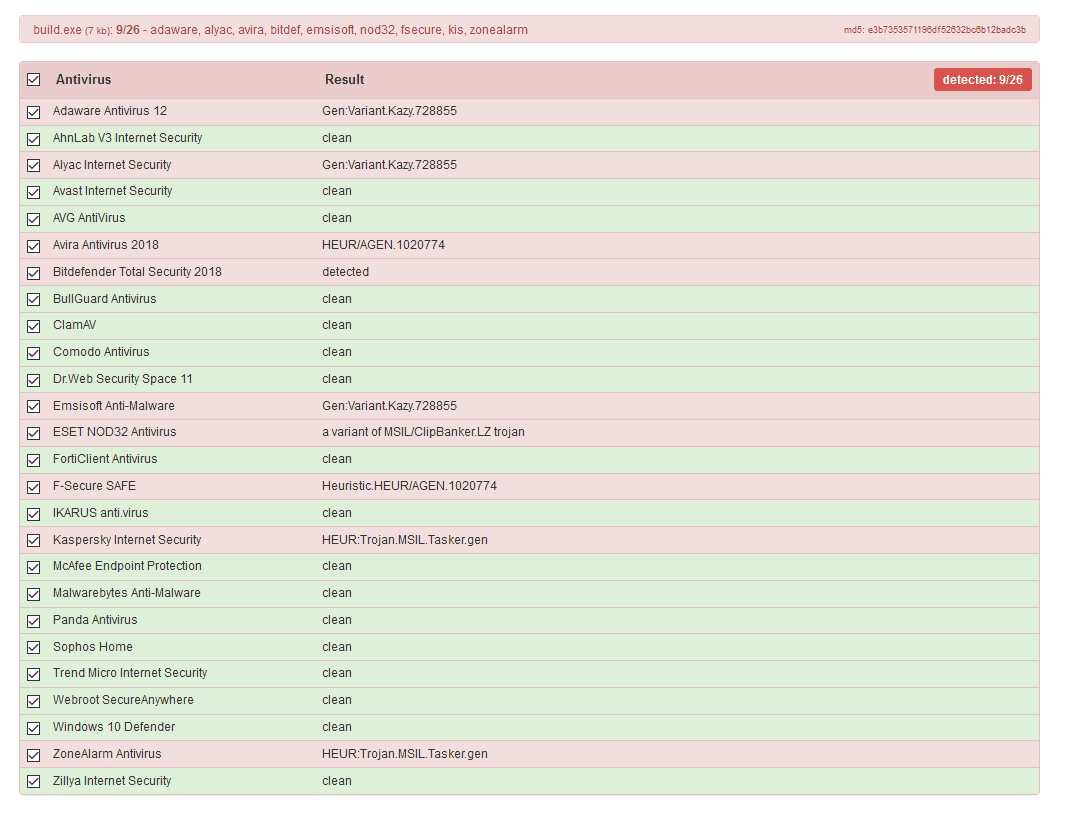Viewport: 1073px width, 822px height.
Task: Toggle the Emsisoft Anti-Malware checkbox
Action: click(x=34, y=407)
